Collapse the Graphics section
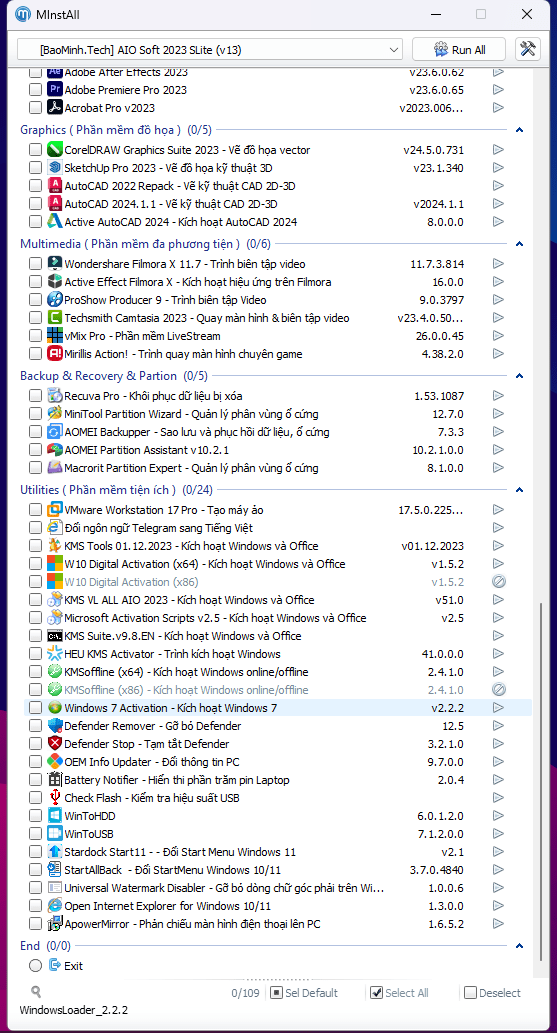Image resolution: width=557 pixels, height=1033 pixels. [x=519, y=130]
